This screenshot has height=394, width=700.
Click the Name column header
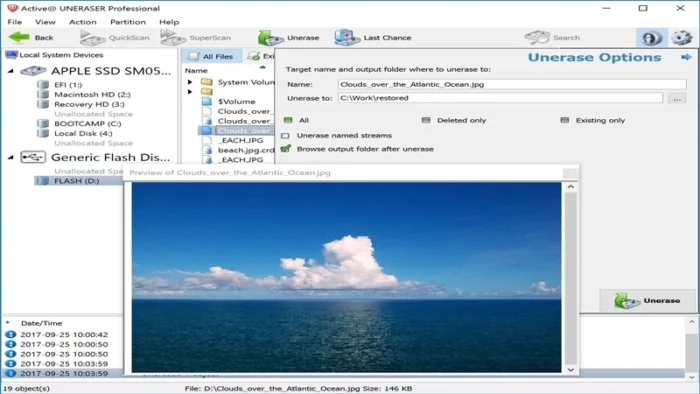coord(196,71)
